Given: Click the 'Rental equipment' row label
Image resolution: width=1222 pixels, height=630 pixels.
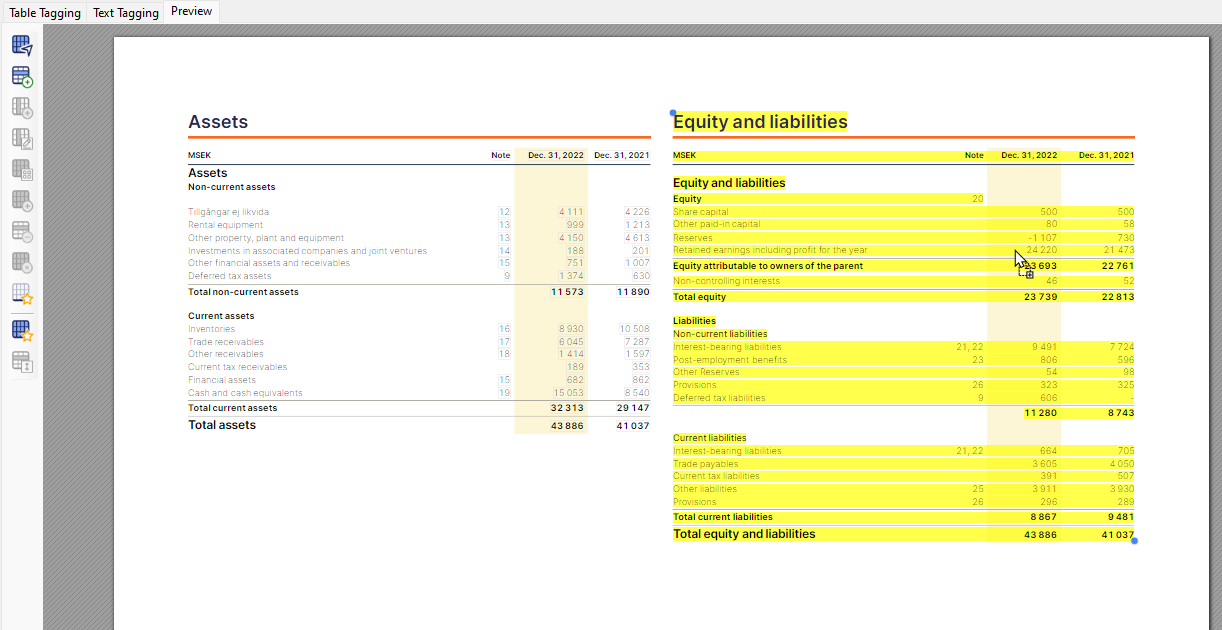Looking at the screenshot, I should 226,225.
